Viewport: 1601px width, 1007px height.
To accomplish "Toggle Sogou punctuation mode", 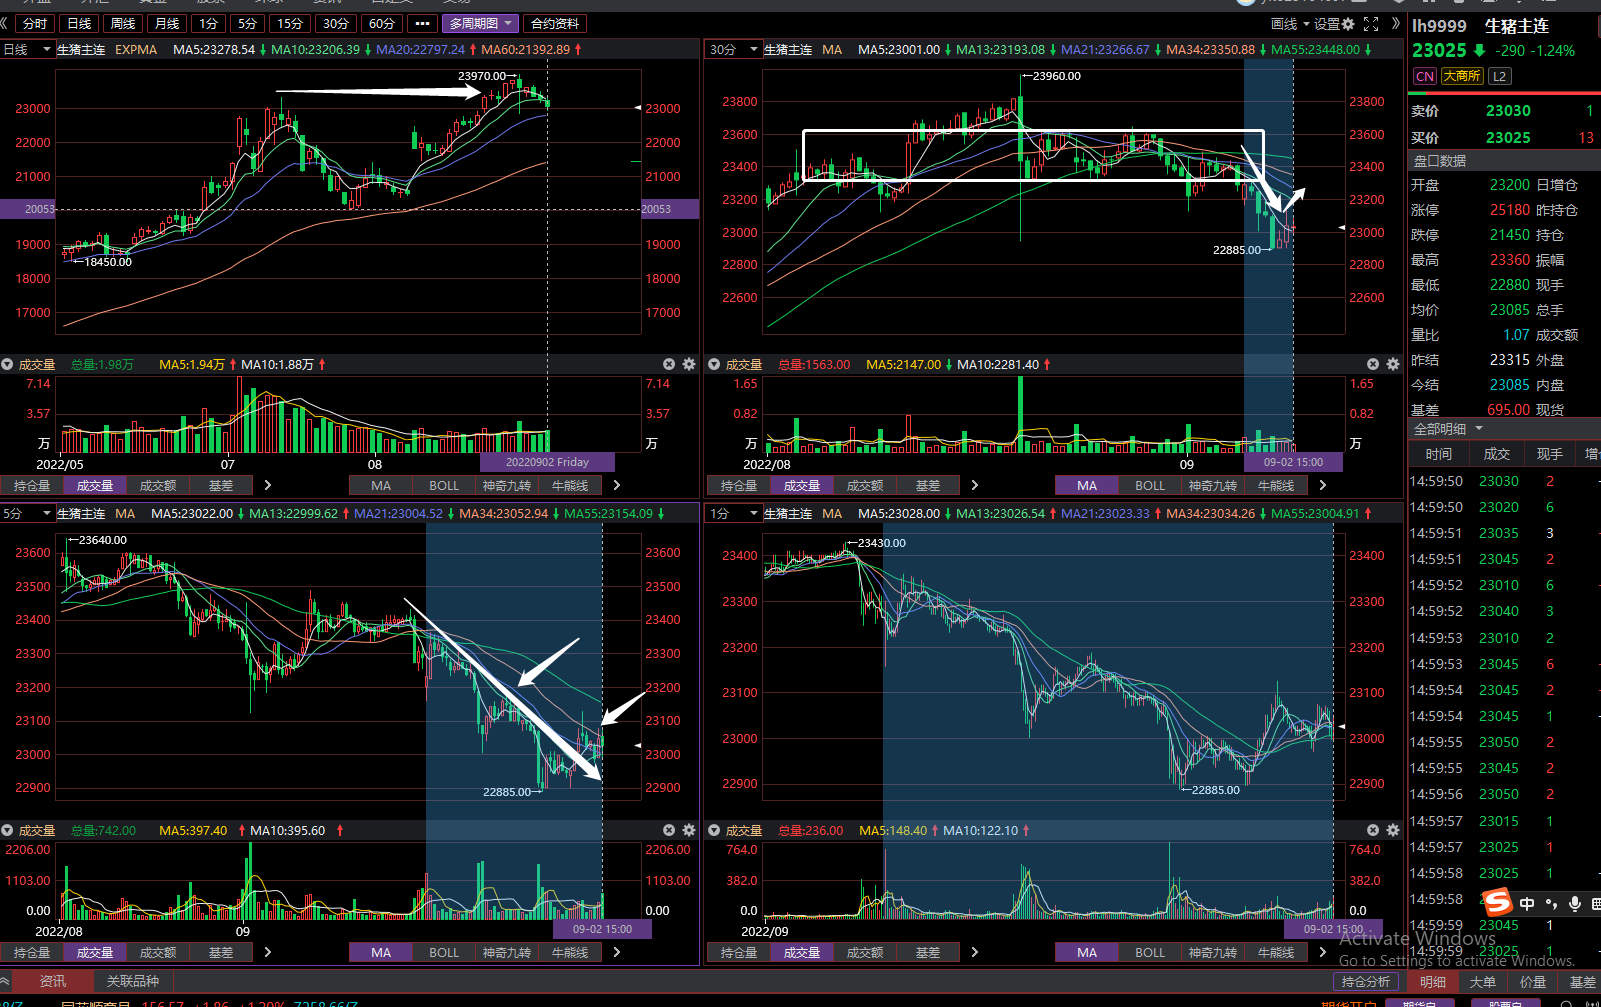I will coord(1551,904).
